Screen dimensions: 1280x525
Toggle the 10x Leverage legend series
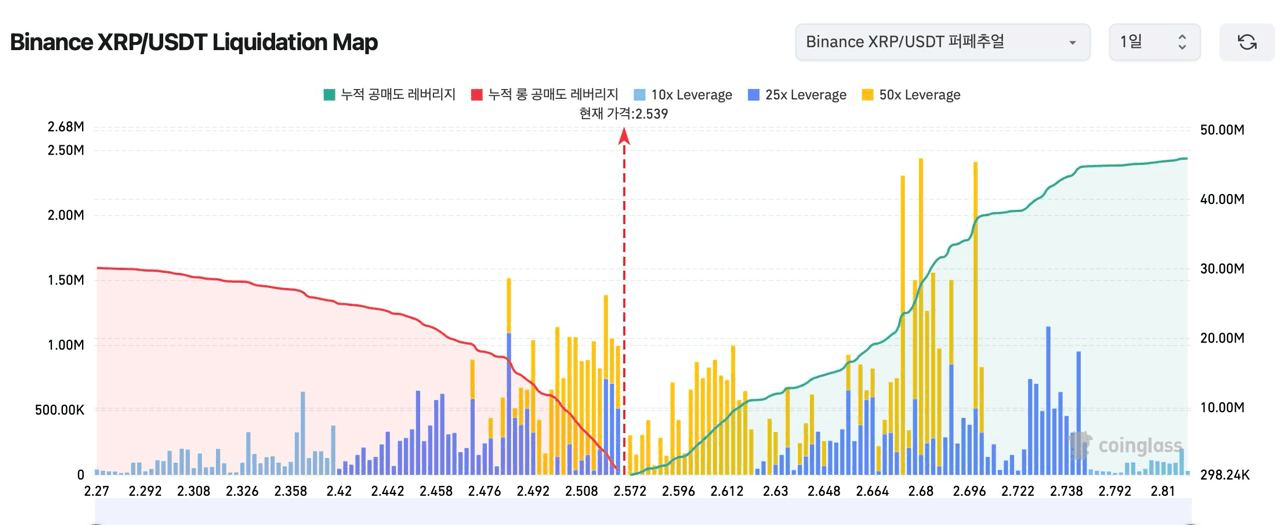683,95
